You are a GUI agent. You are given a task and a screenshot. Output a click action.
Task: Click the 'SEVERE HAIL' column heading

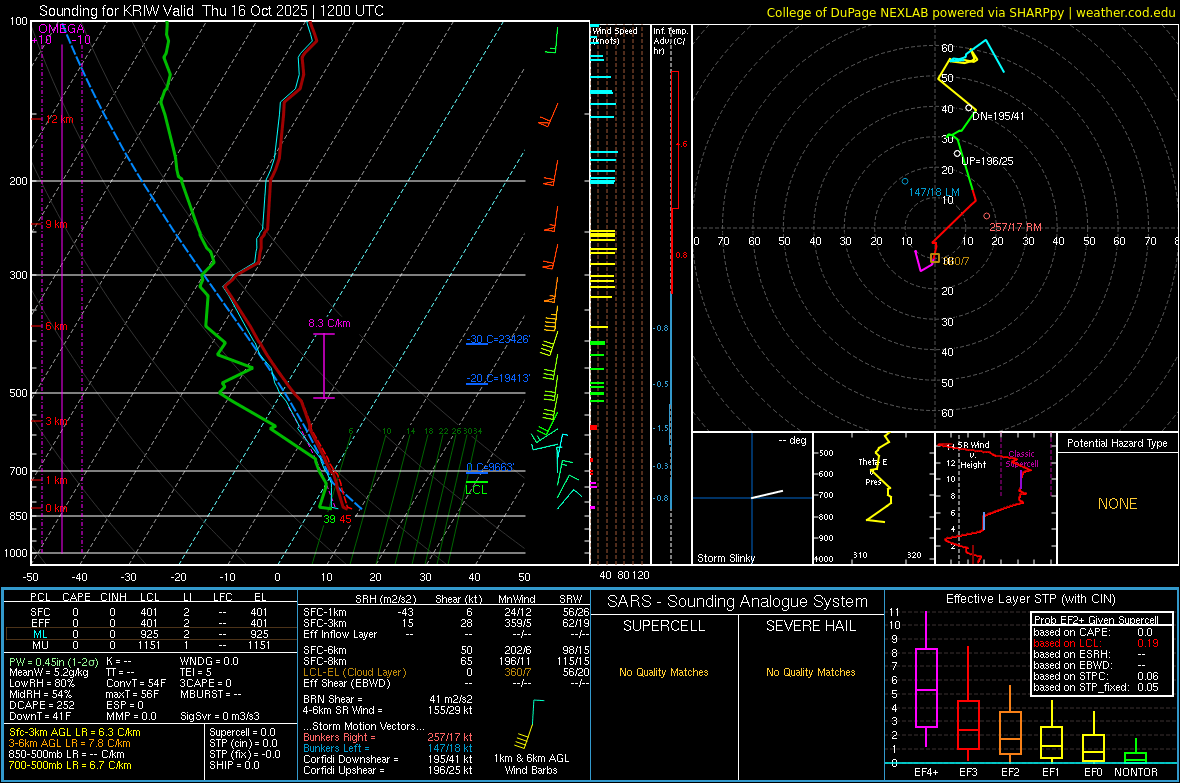point(810,626)
